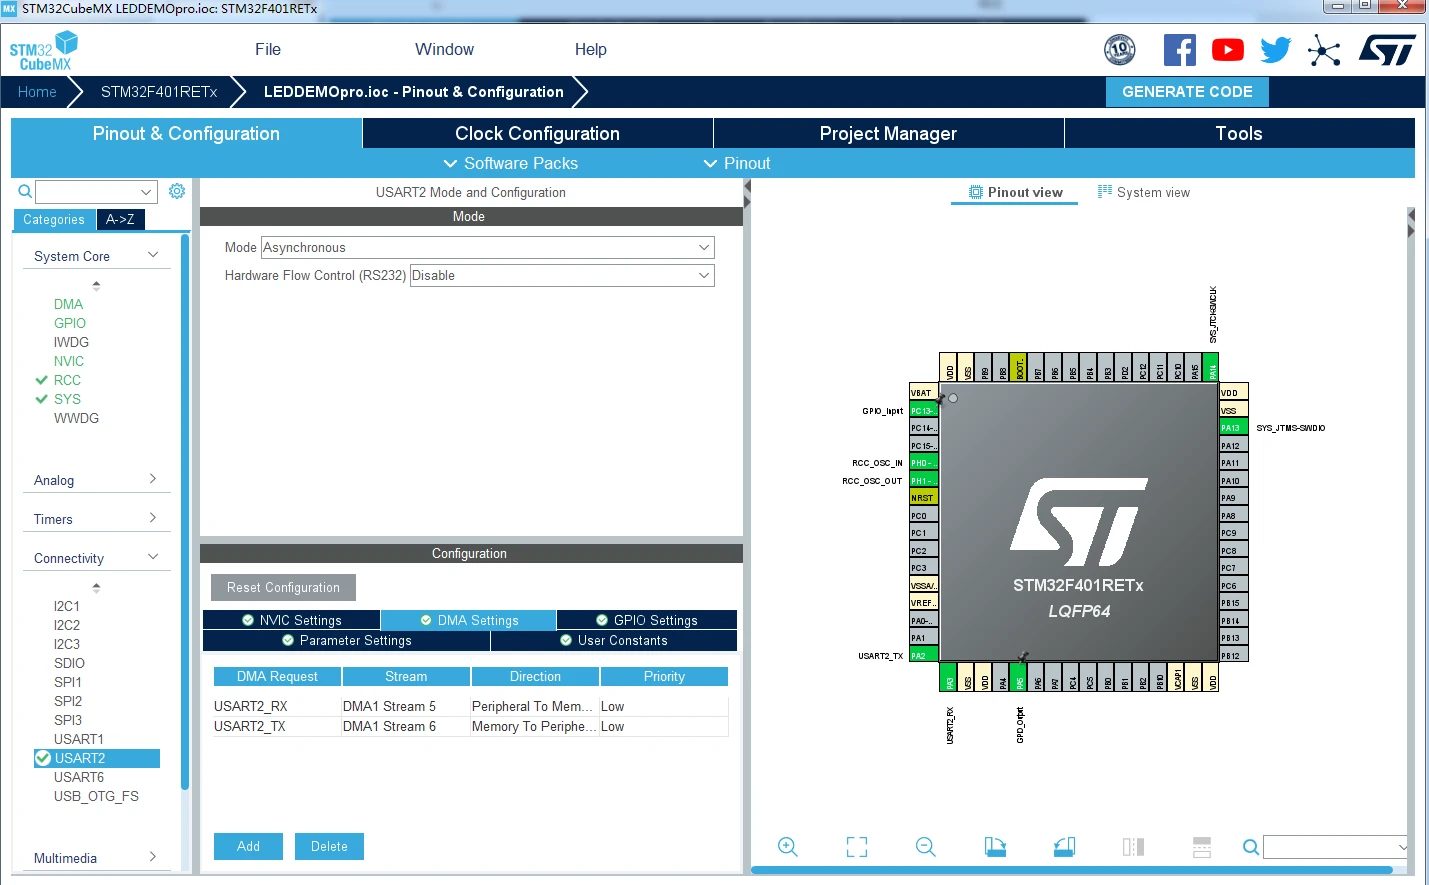Zoom out of the chip pinout
The height and width of the screenshot is (885, 1429).
[x=926, y=847]
